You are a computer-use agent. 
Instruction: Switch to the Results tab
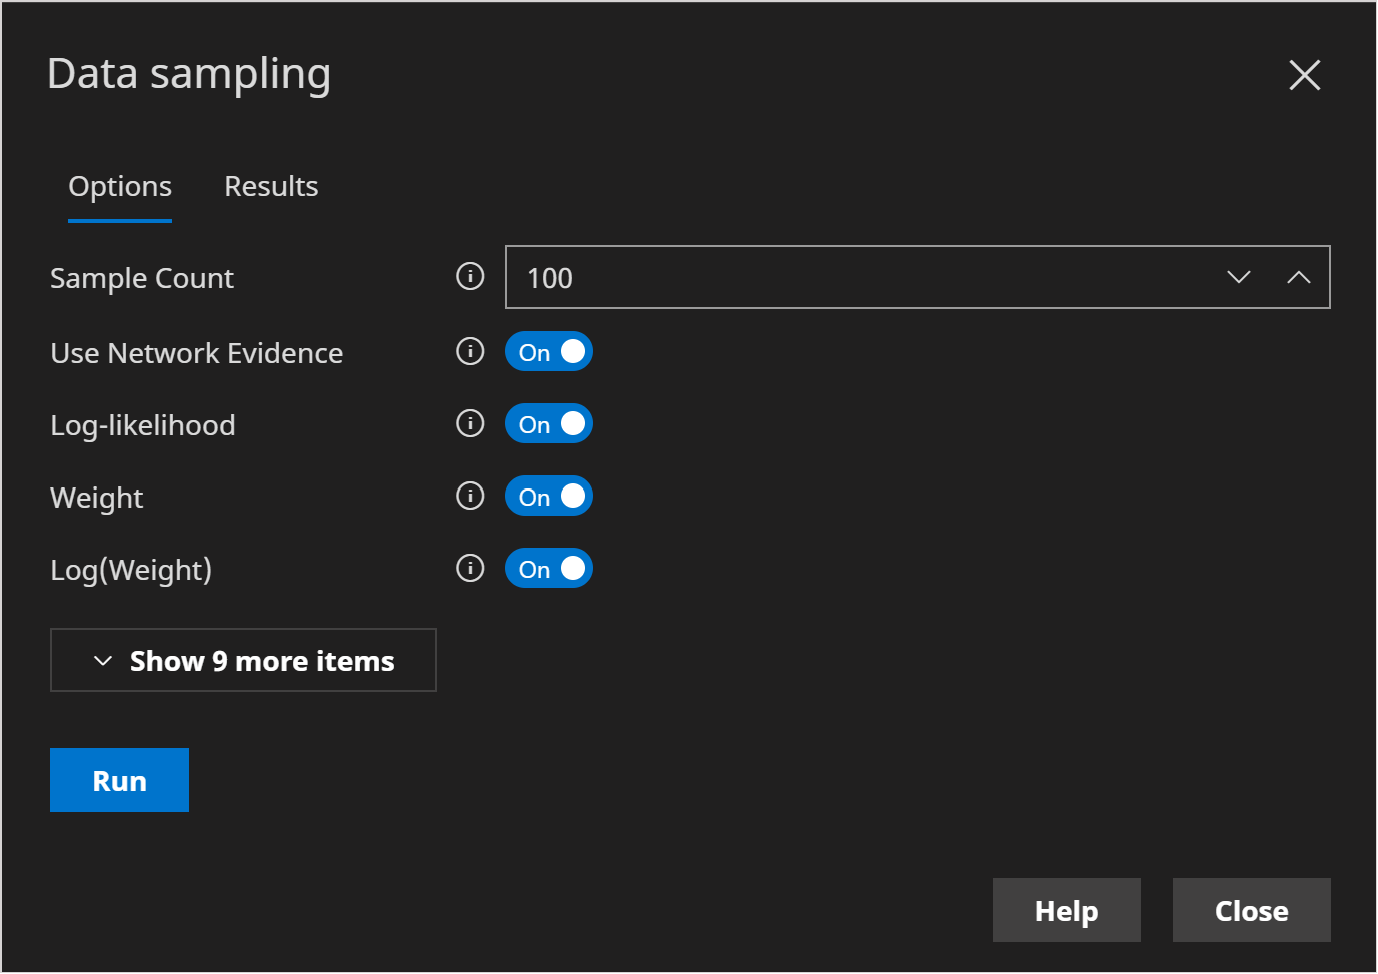click(270, 186)
